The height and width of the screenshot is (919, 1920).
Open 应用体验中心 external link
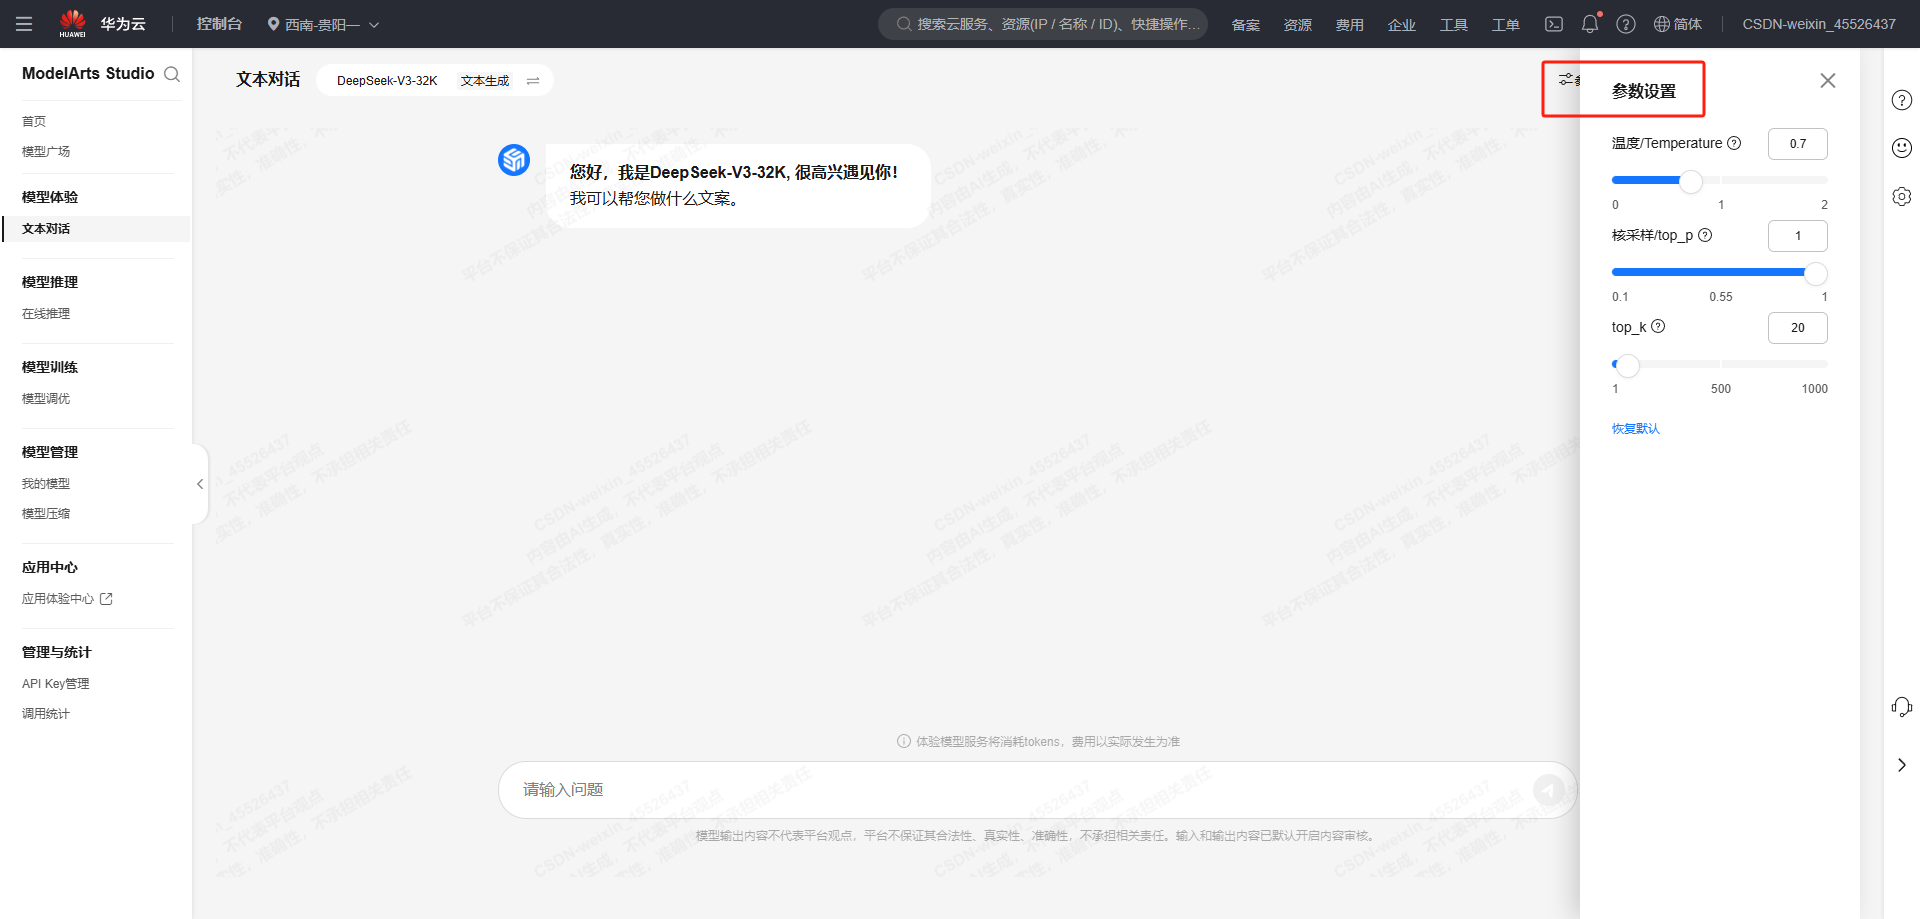pos(67,598)
